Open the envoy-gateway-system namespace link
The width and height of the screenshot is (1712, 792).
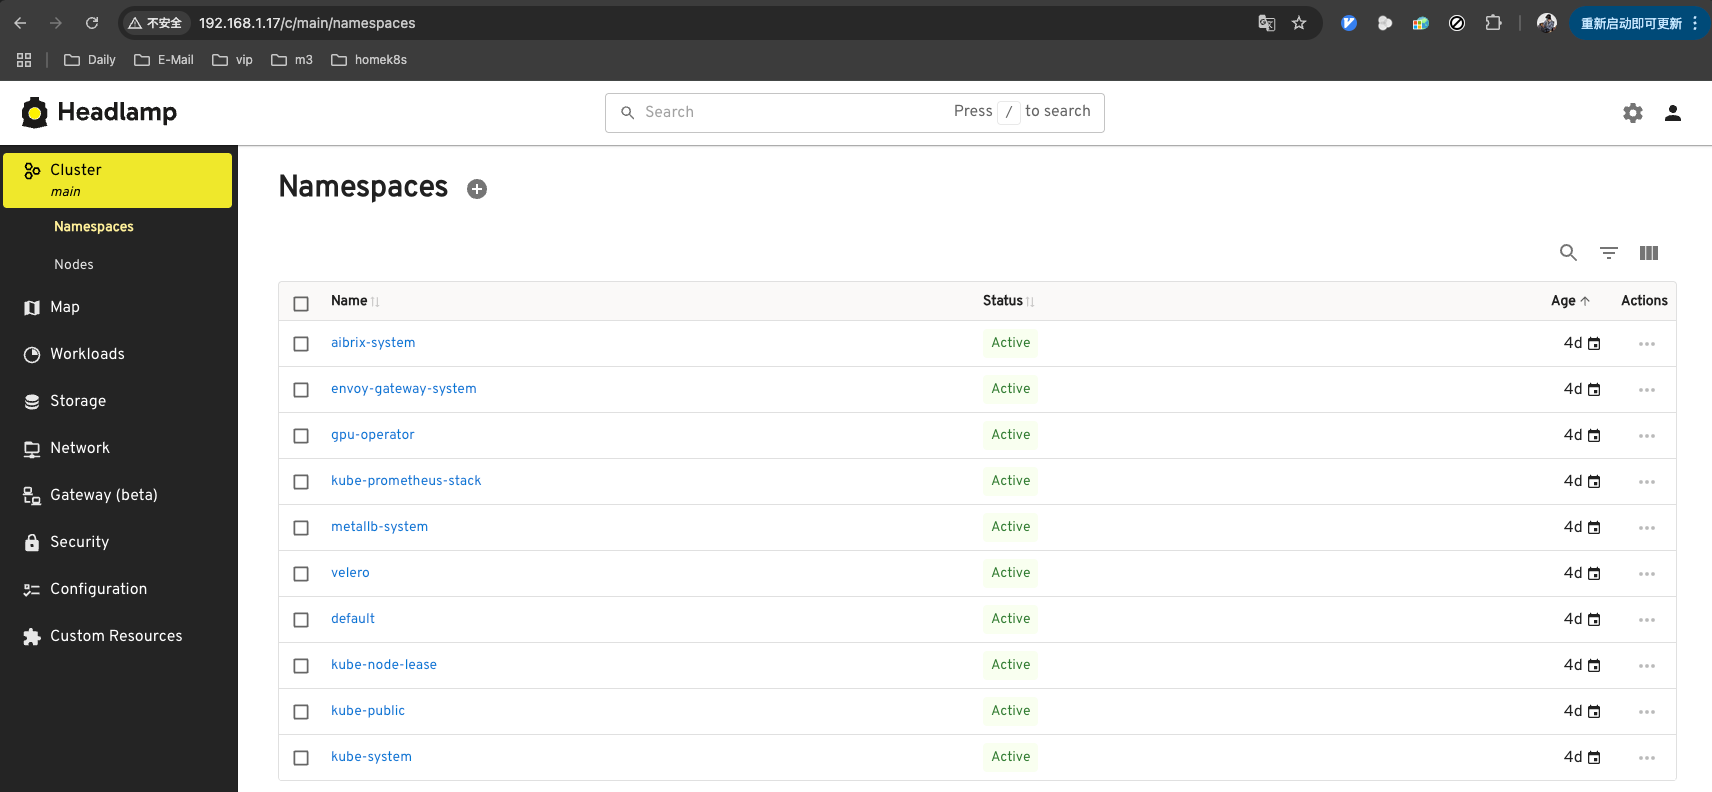point(404,389)
